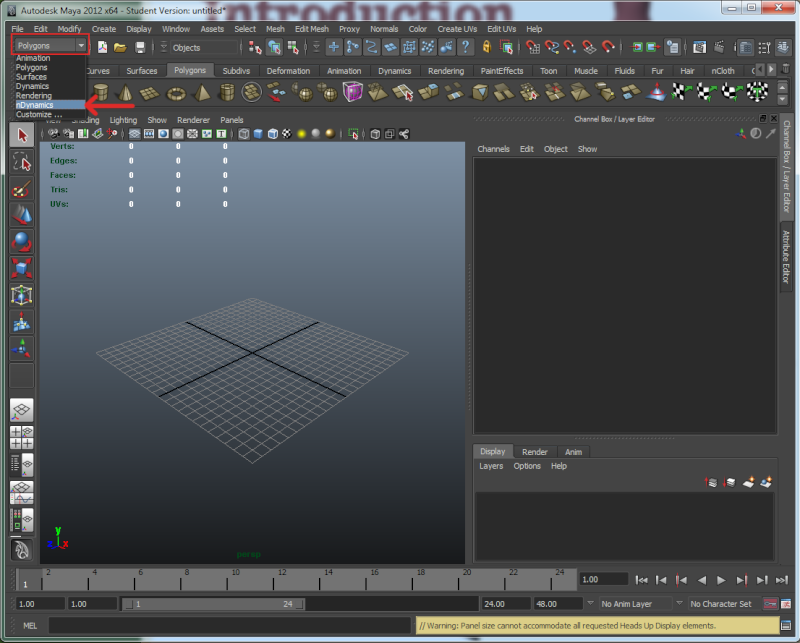Image resolution: width=800 pixels, height=643 pixels.
Task: Activate the Soft Modification tool
Action: coord(21,322)
